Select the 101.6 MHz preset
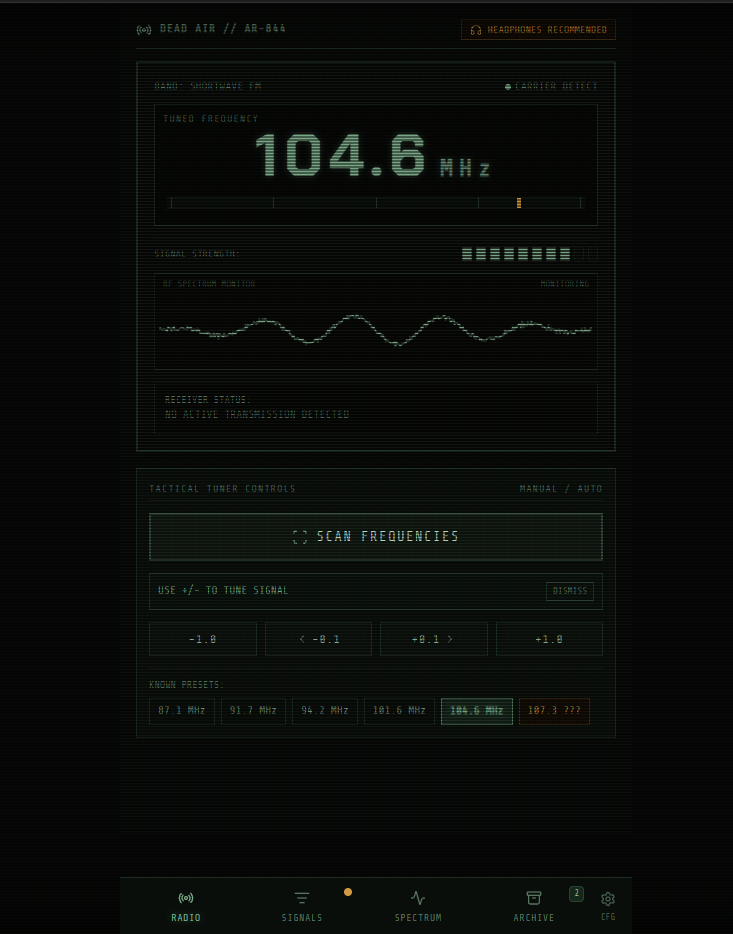733x934 pixels. [x=399, y=711]
